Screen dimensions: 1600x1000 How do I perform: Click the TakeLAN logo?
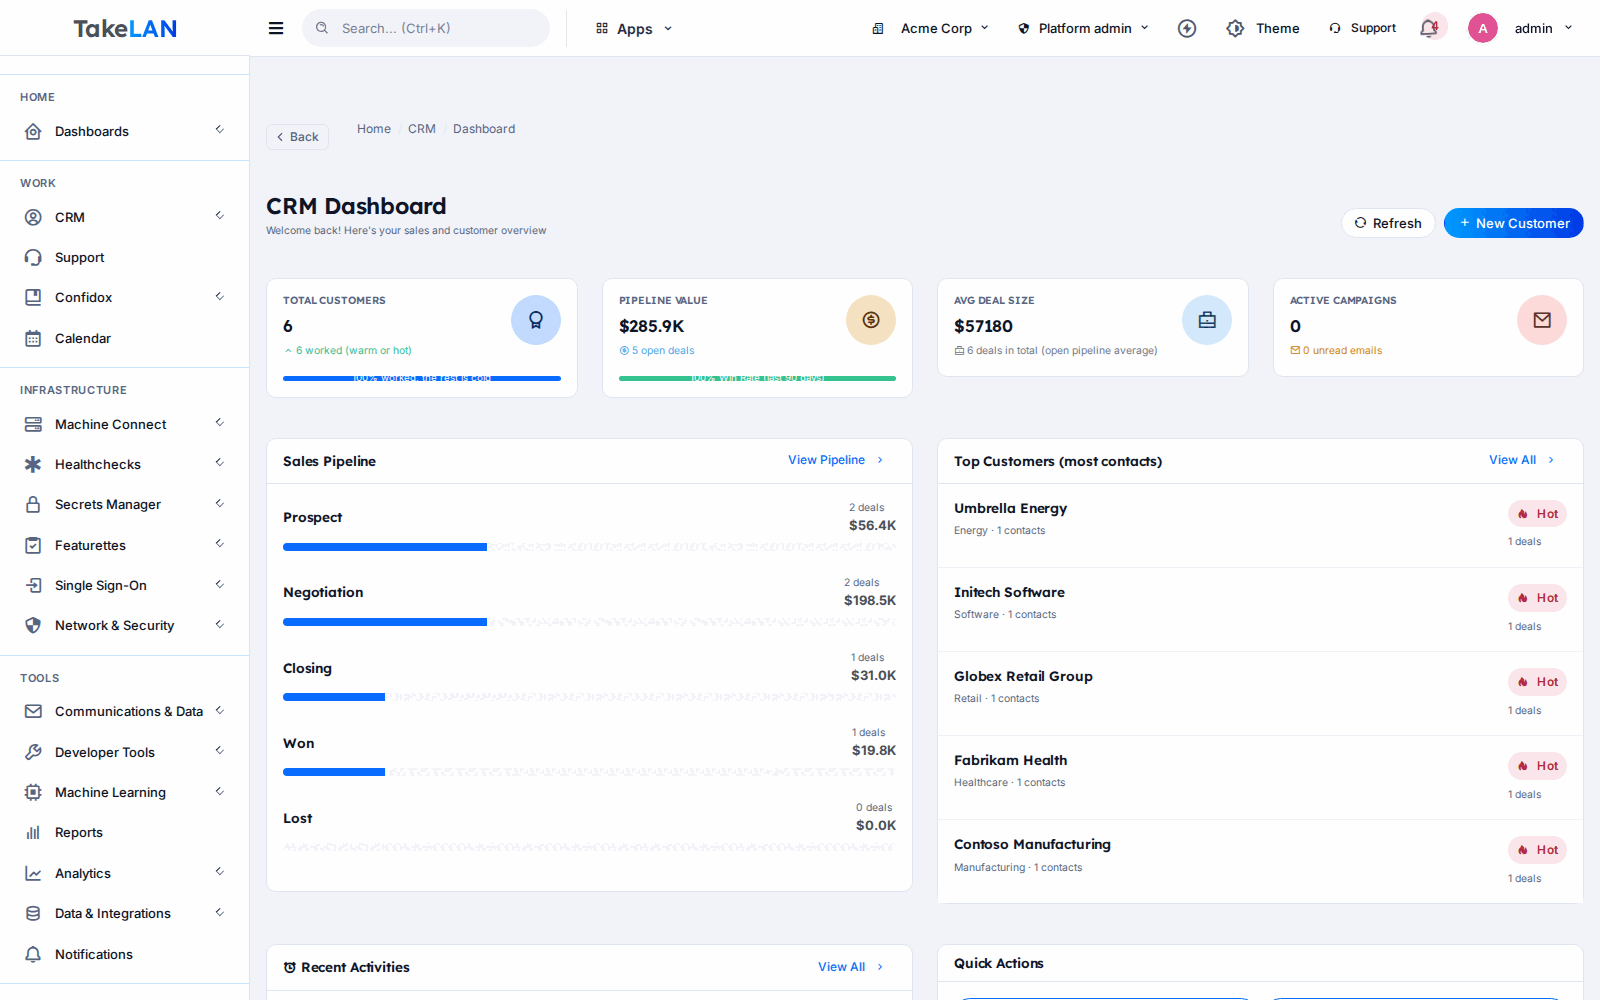(125, 29)
